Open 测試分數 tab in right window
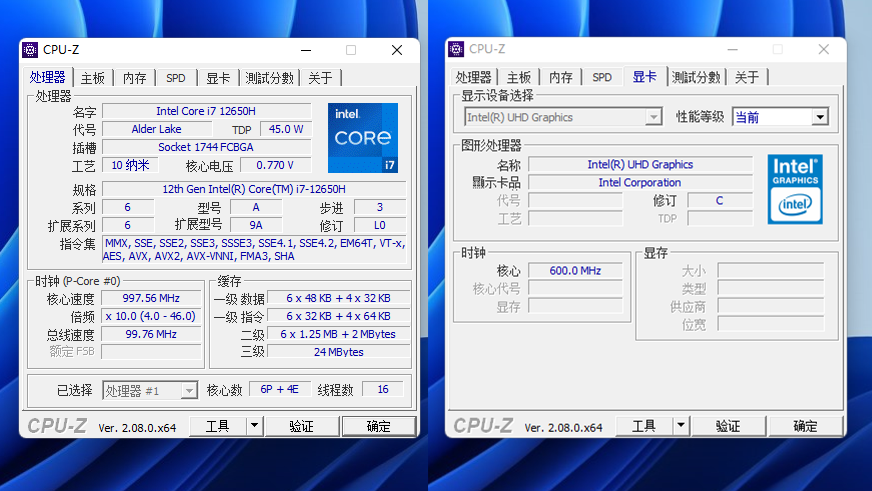 pyautogui.click(x=696, y=77)
